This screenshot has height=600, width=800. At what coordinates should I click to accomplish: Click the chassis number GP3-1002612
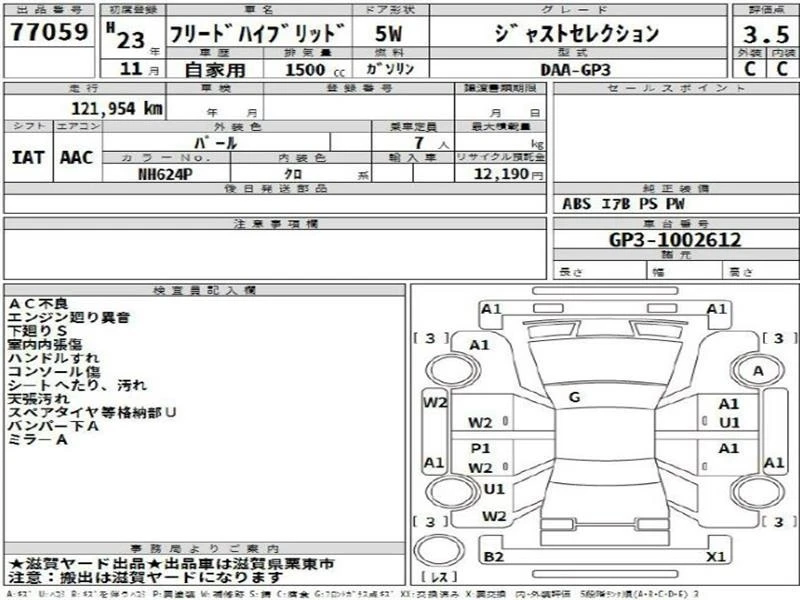point(674,239)
